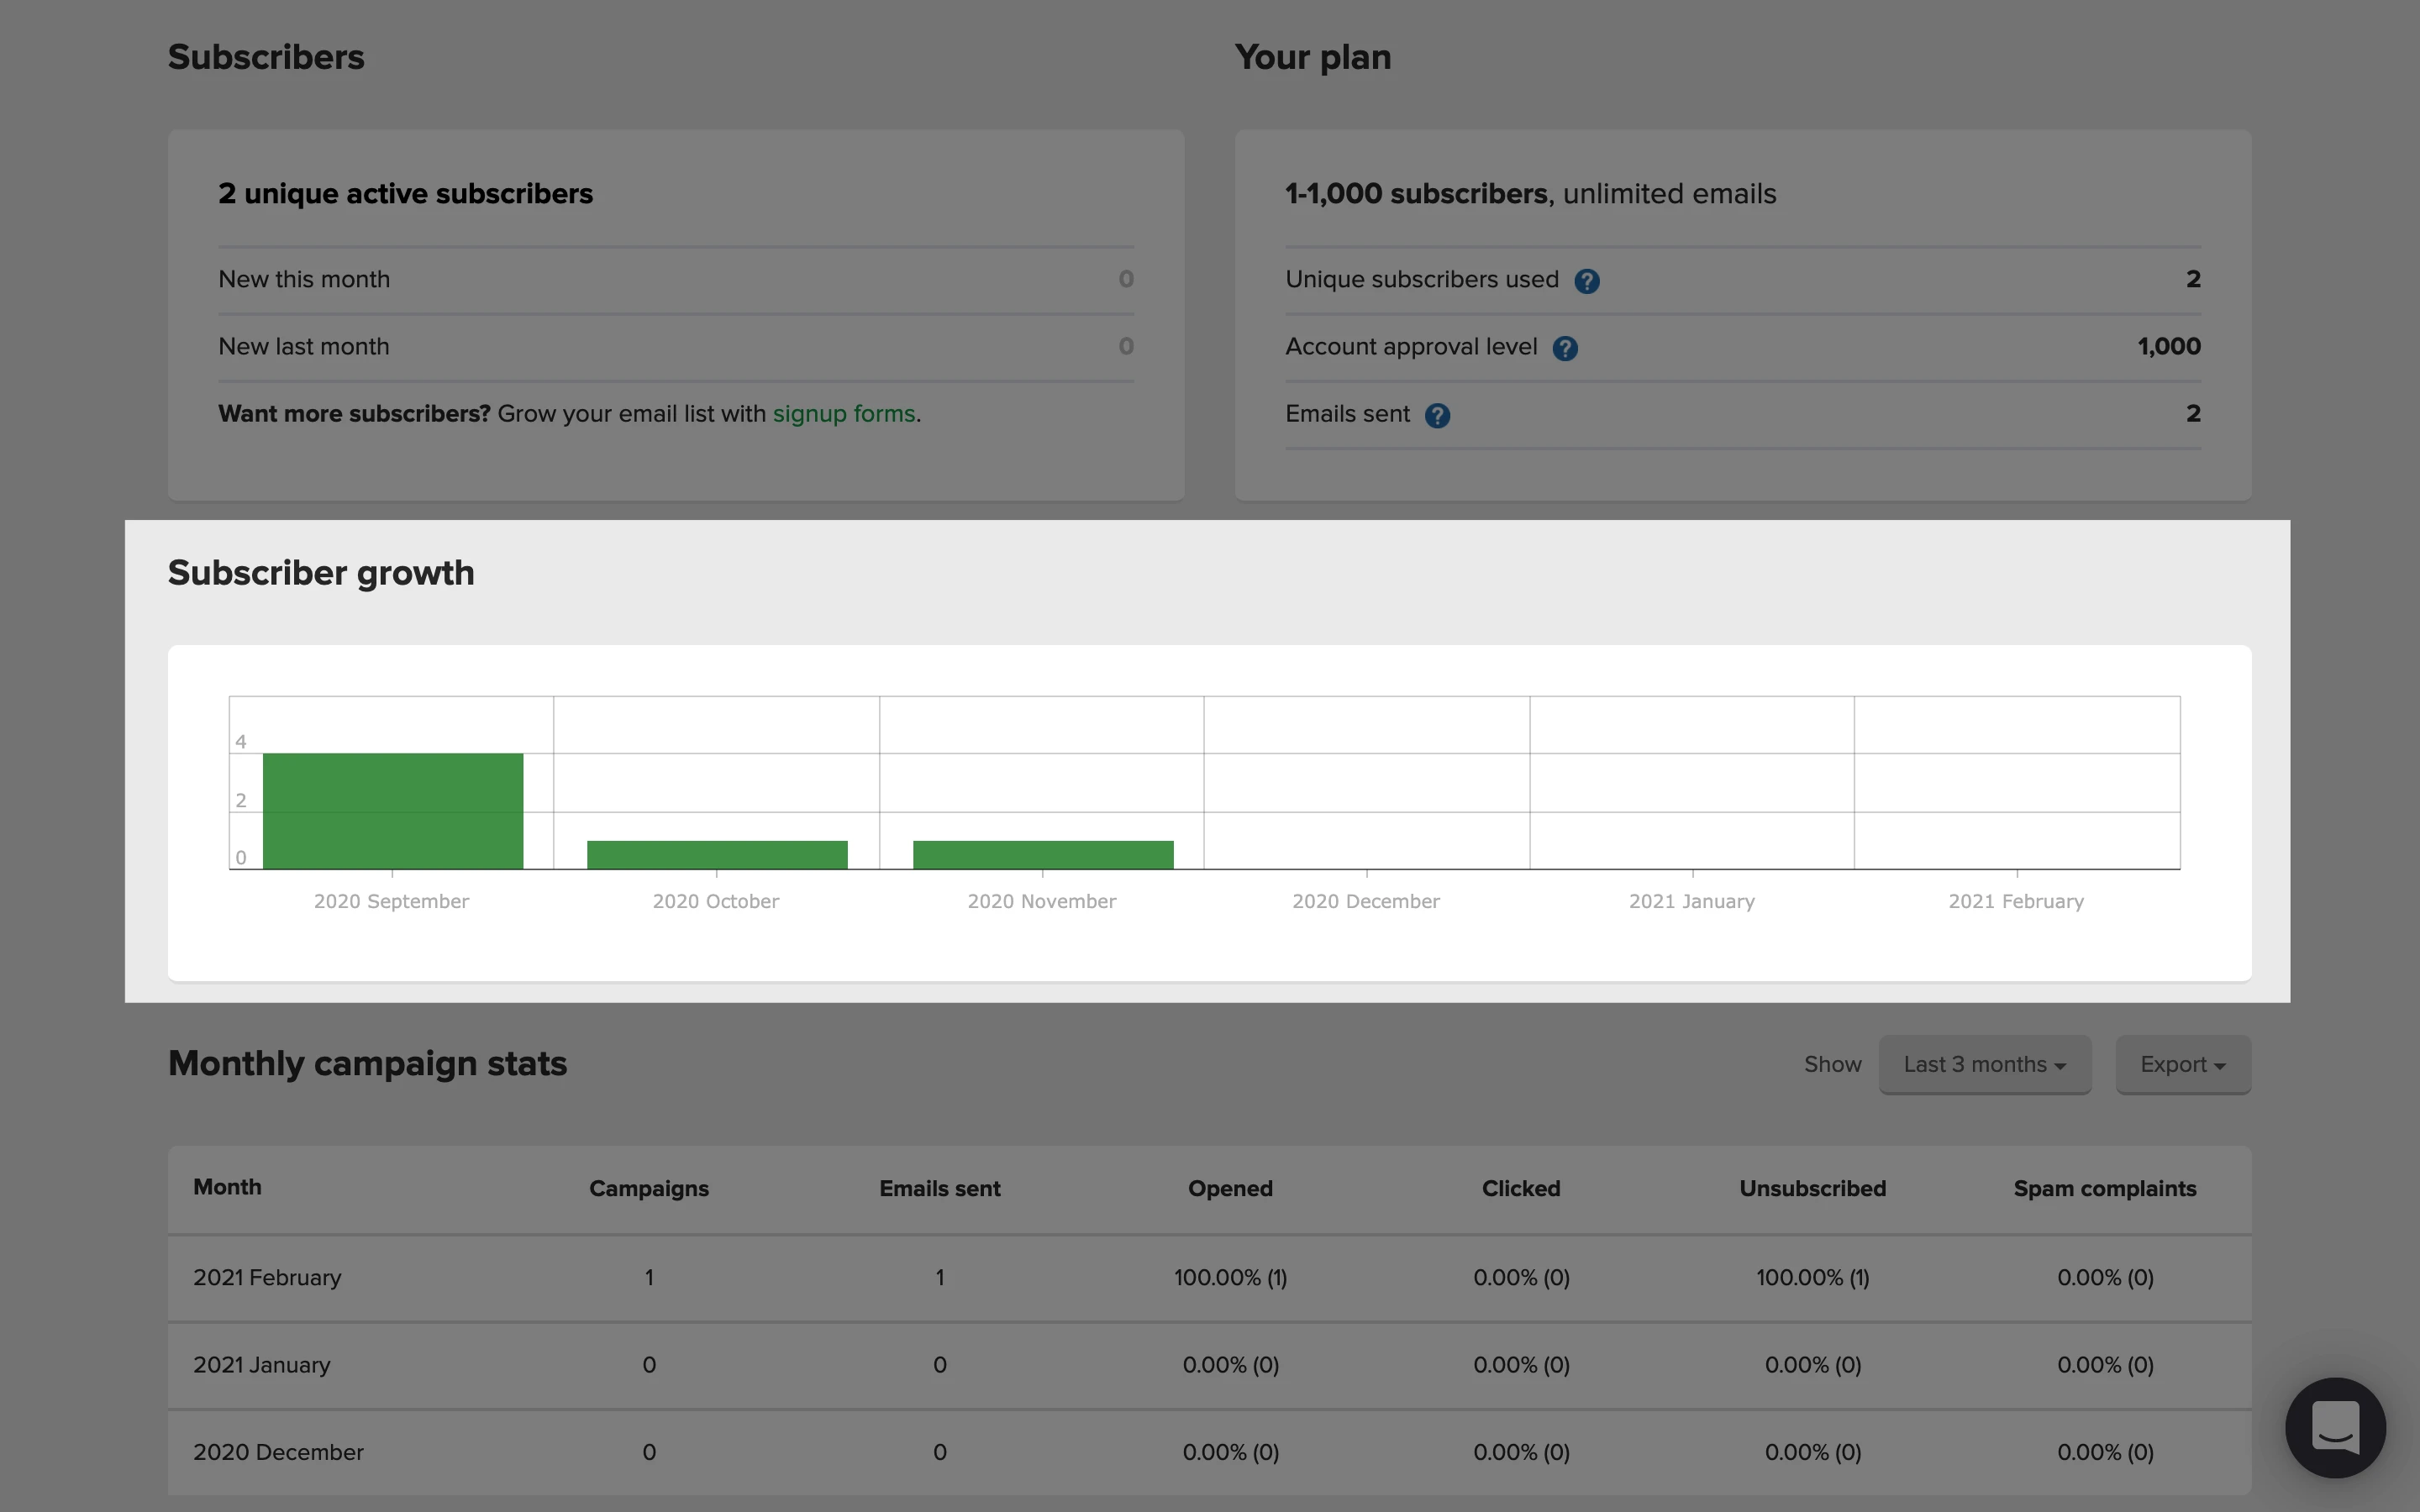Click the Opened column header

[x=1229, y=1188]
